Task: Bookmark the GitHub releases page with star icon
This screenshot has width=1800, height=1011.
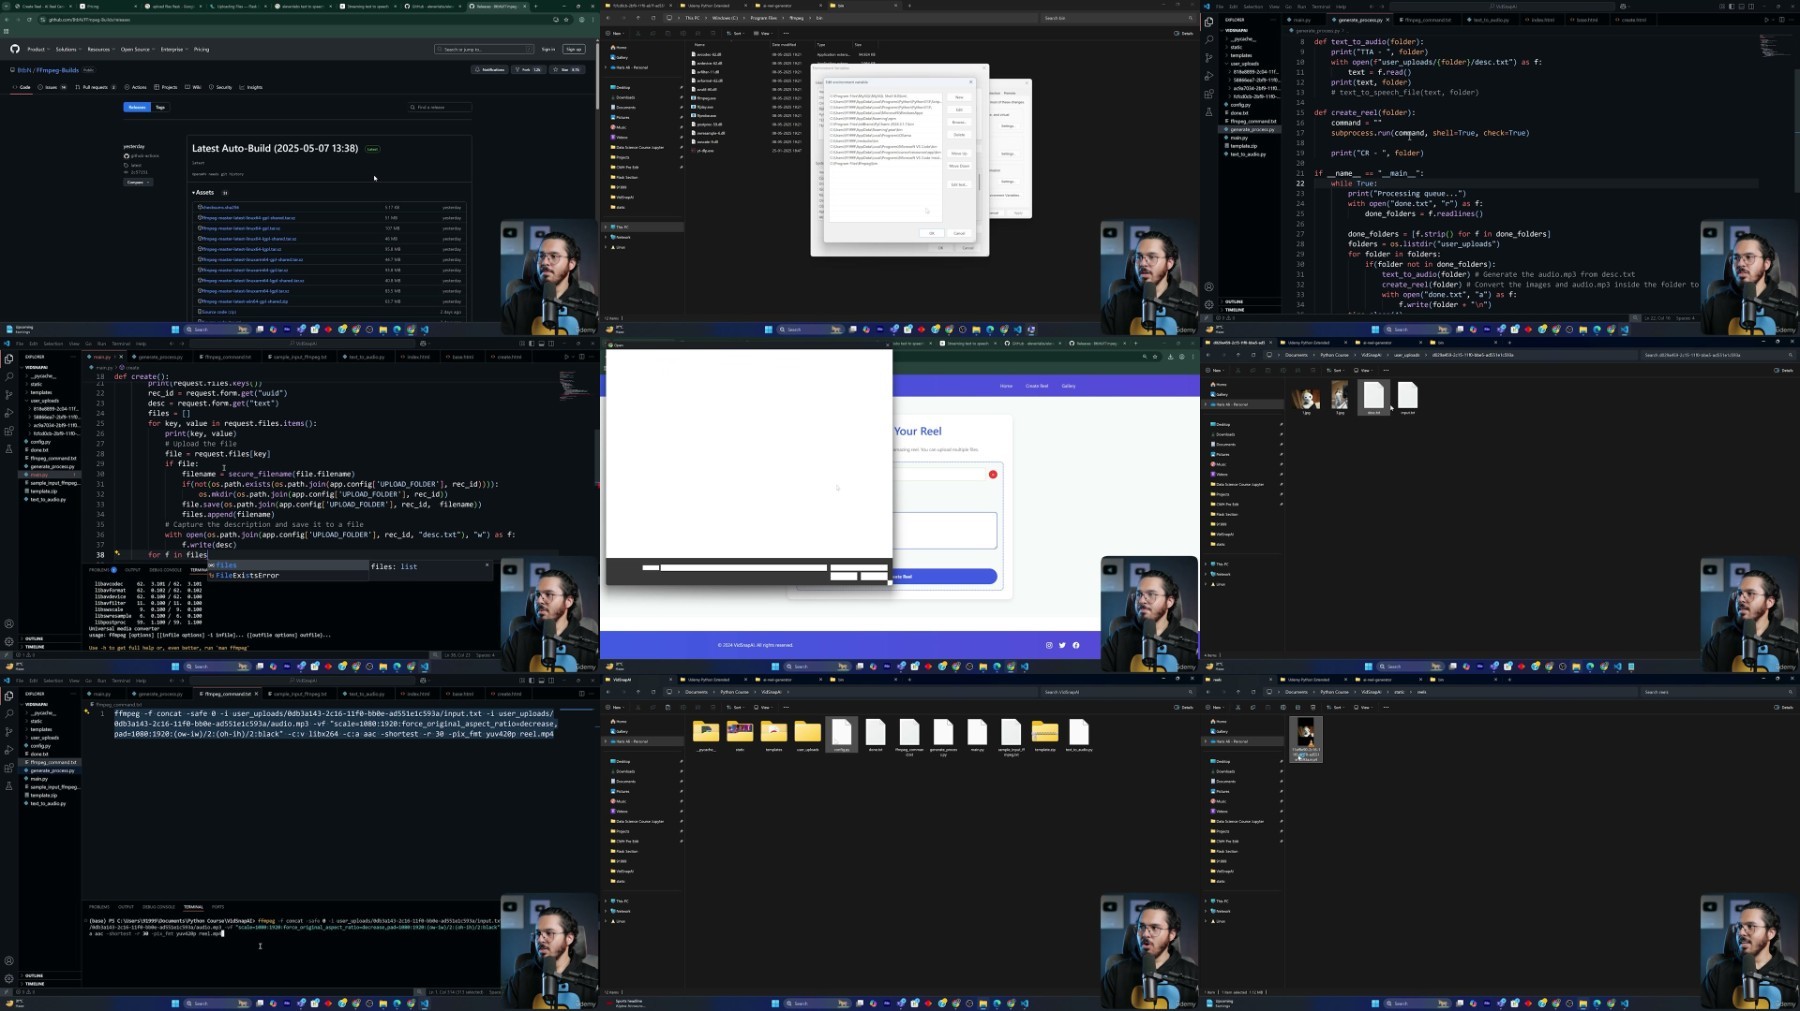Action: click(x=566, y=20)
